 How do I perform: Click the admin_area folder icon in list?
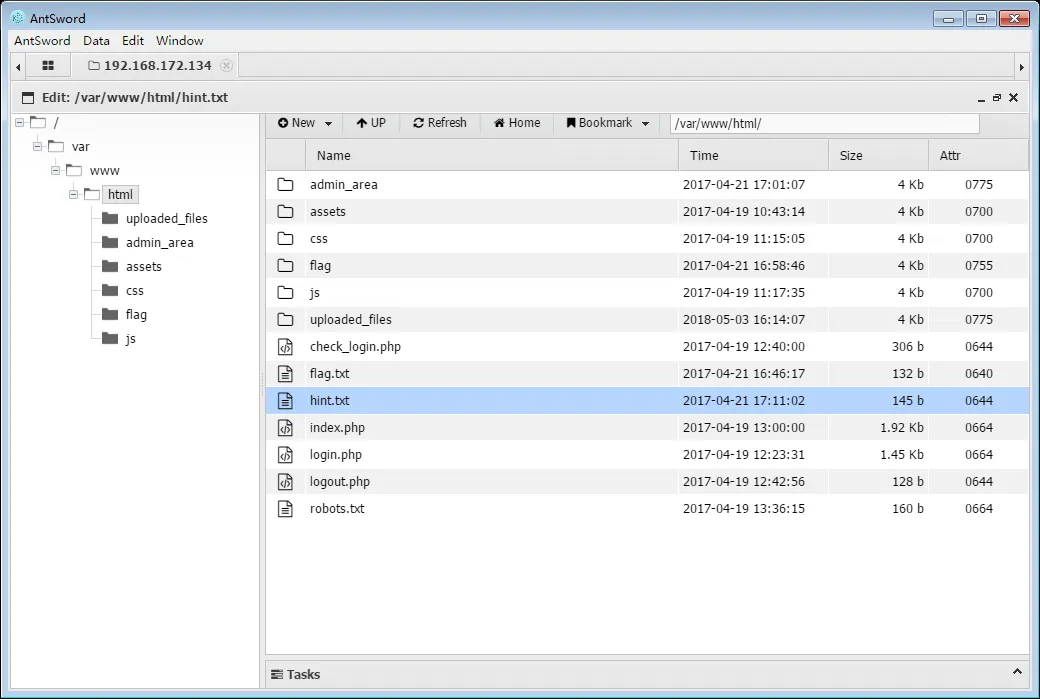[285, 185]
